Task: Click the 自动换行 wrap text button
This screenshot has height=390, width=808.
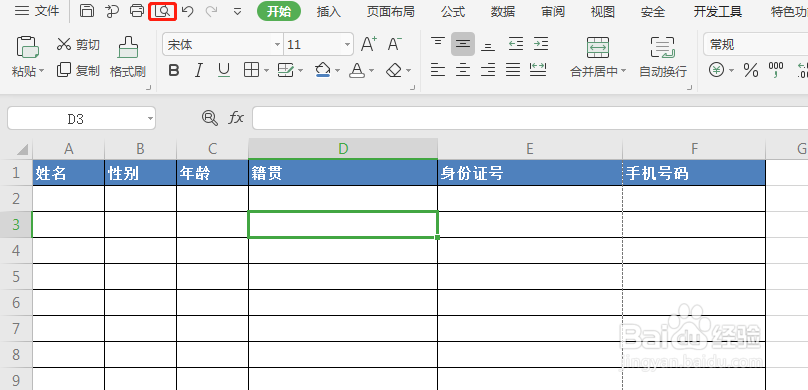Action: tap(663, 57)
